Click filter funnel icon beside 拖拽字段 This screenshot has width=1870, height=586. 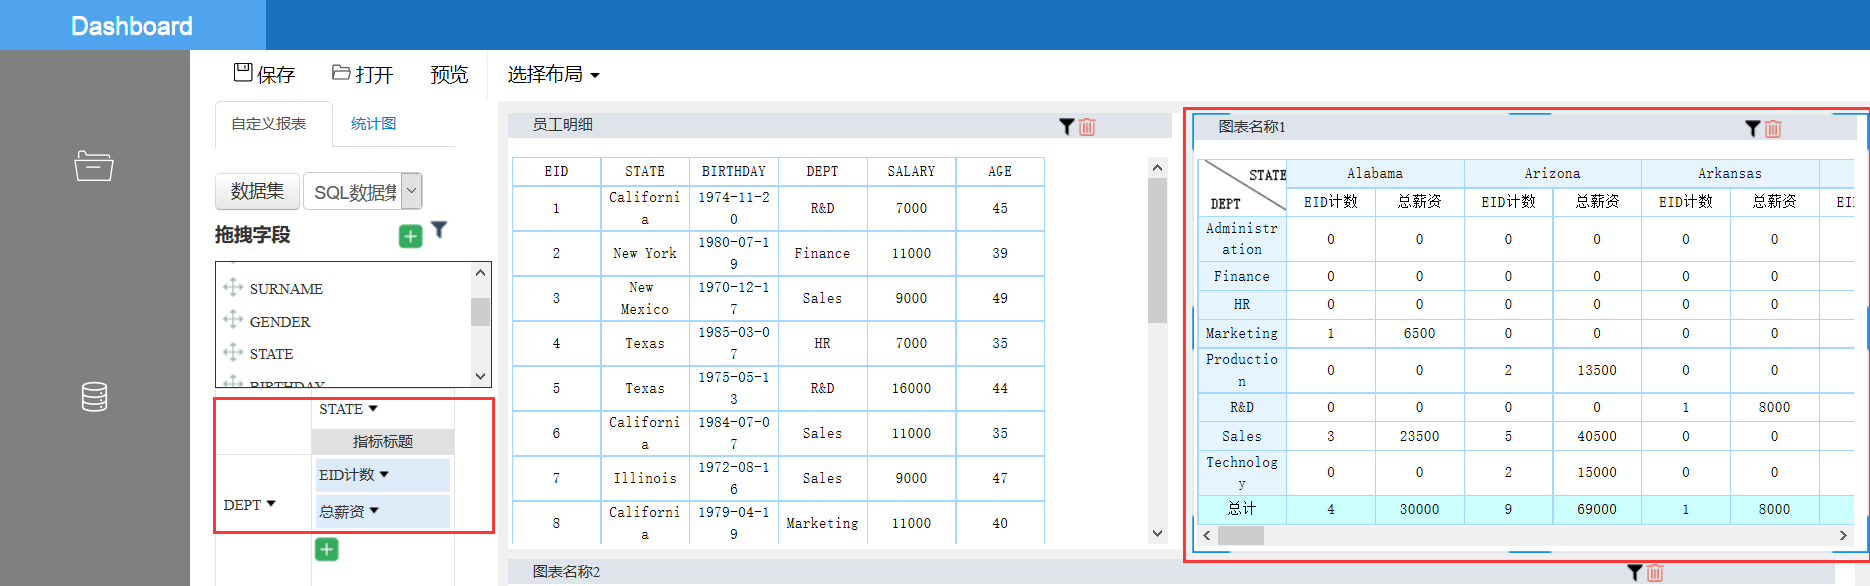tap(439, 230)
